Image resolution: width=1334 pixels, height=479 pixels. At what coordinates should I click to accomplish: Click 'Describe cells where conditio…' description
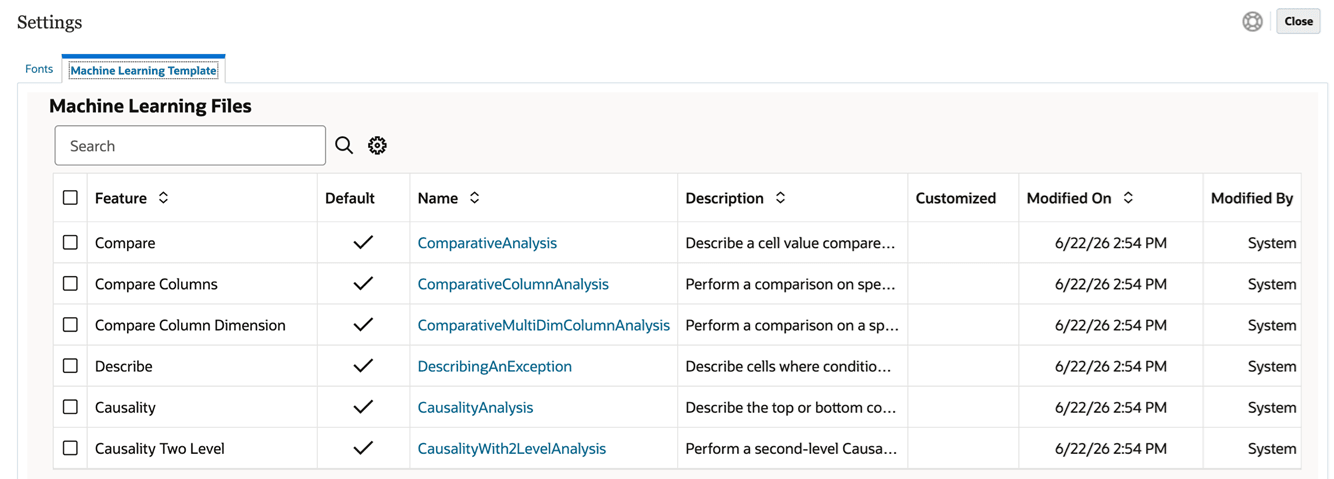788,366
